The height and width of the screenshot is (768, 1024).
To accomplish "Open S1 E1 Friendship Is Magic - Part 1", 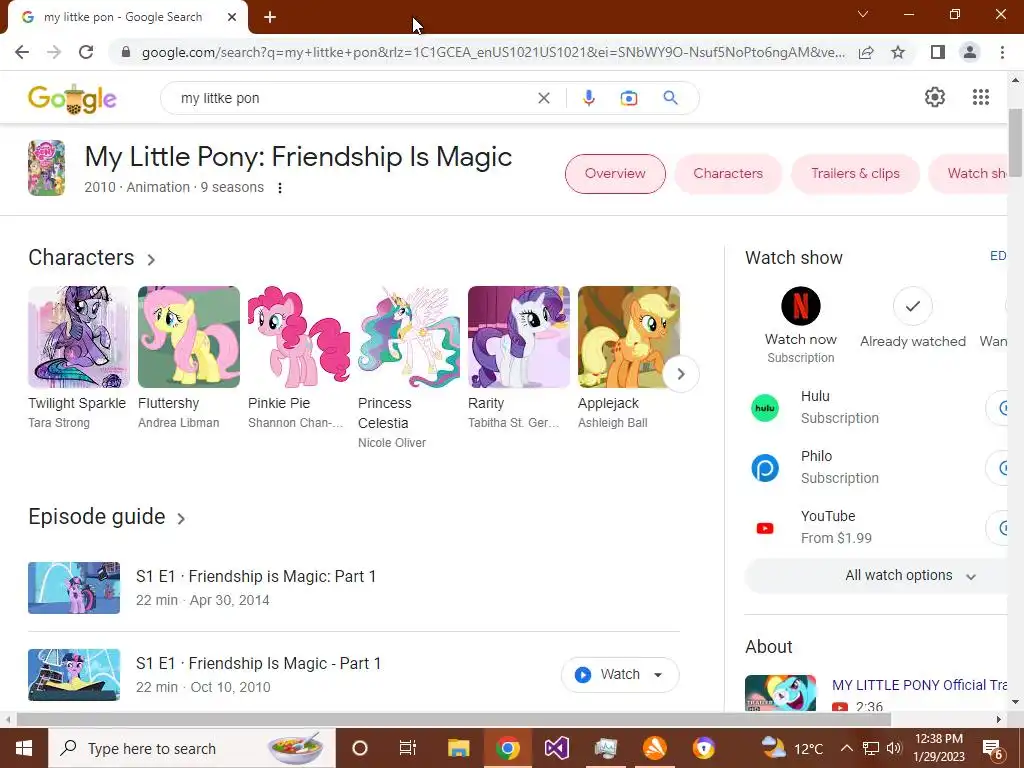I will click(259, 664).
